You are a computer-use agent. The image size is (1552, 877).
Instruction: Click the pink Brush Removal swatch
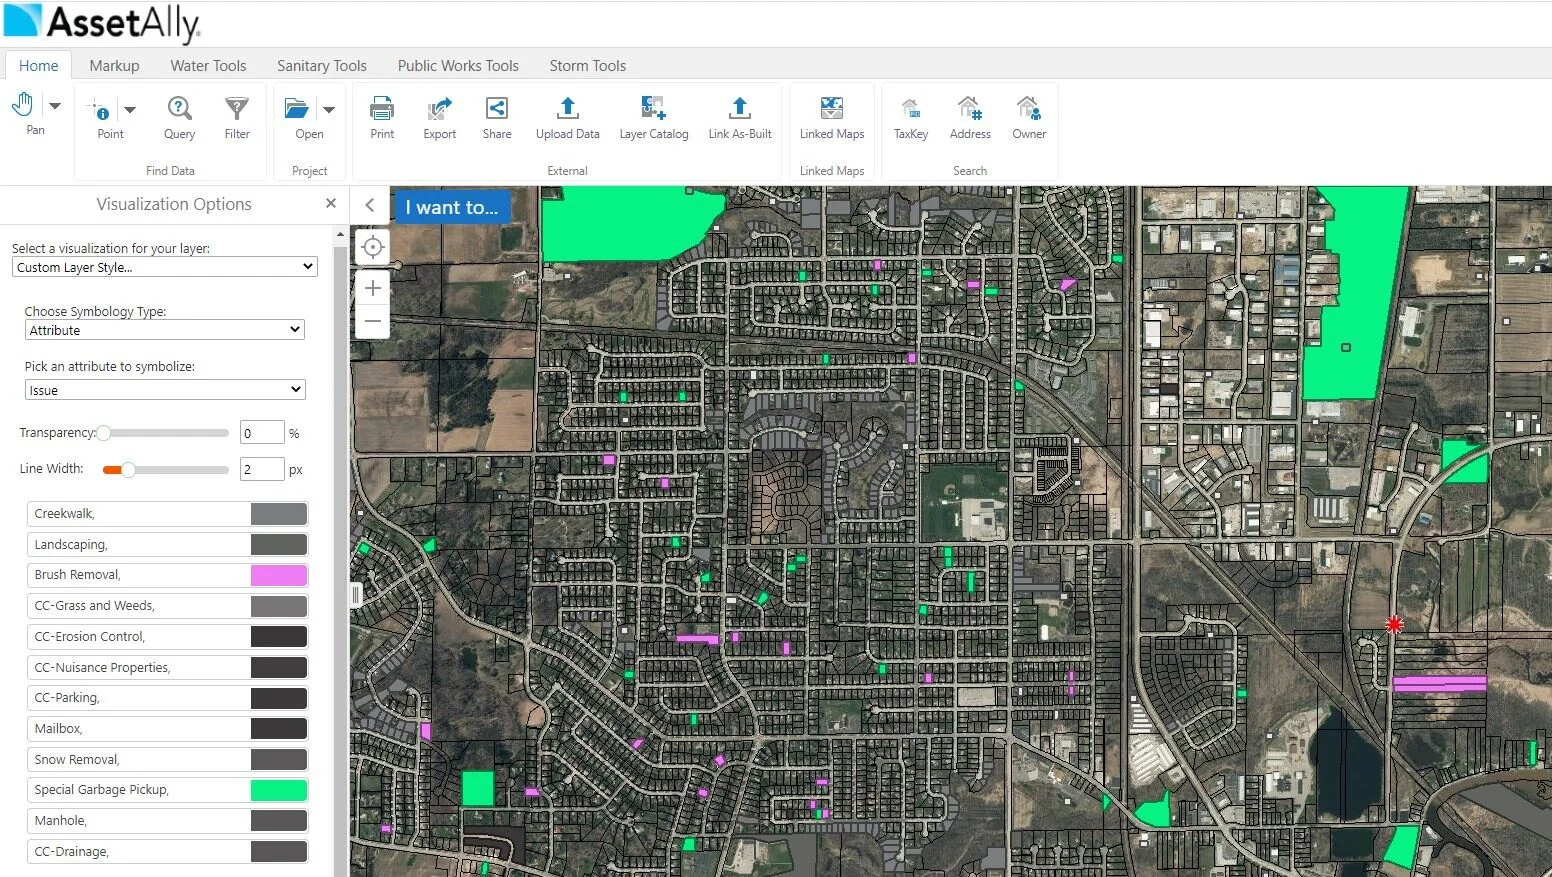coord(279,575)
